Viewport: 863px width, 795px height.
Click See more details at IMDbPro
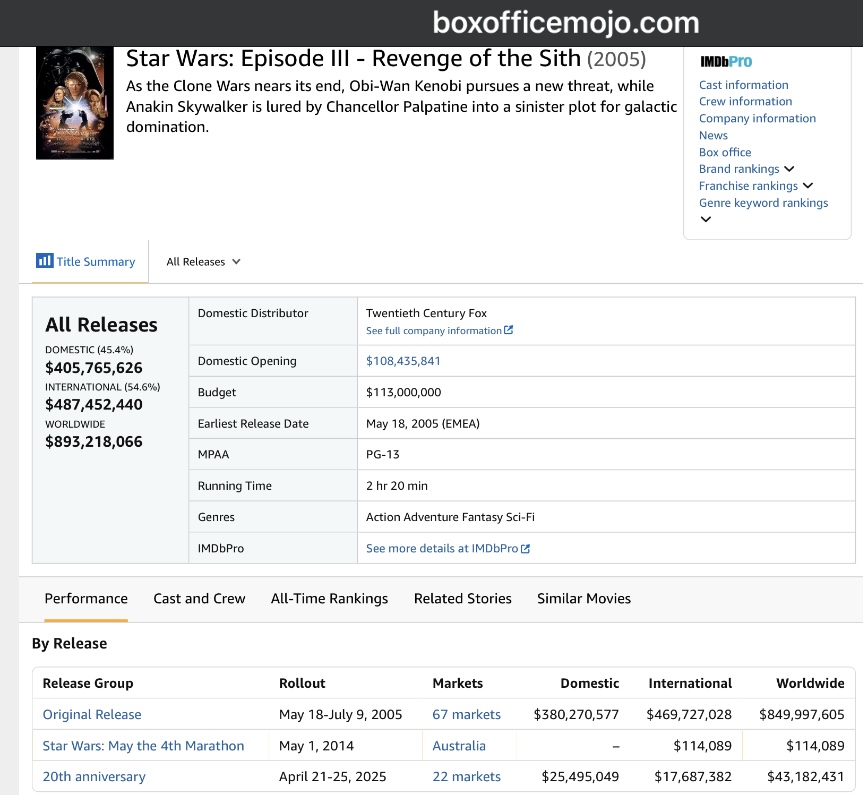click(x=442, y=548)
